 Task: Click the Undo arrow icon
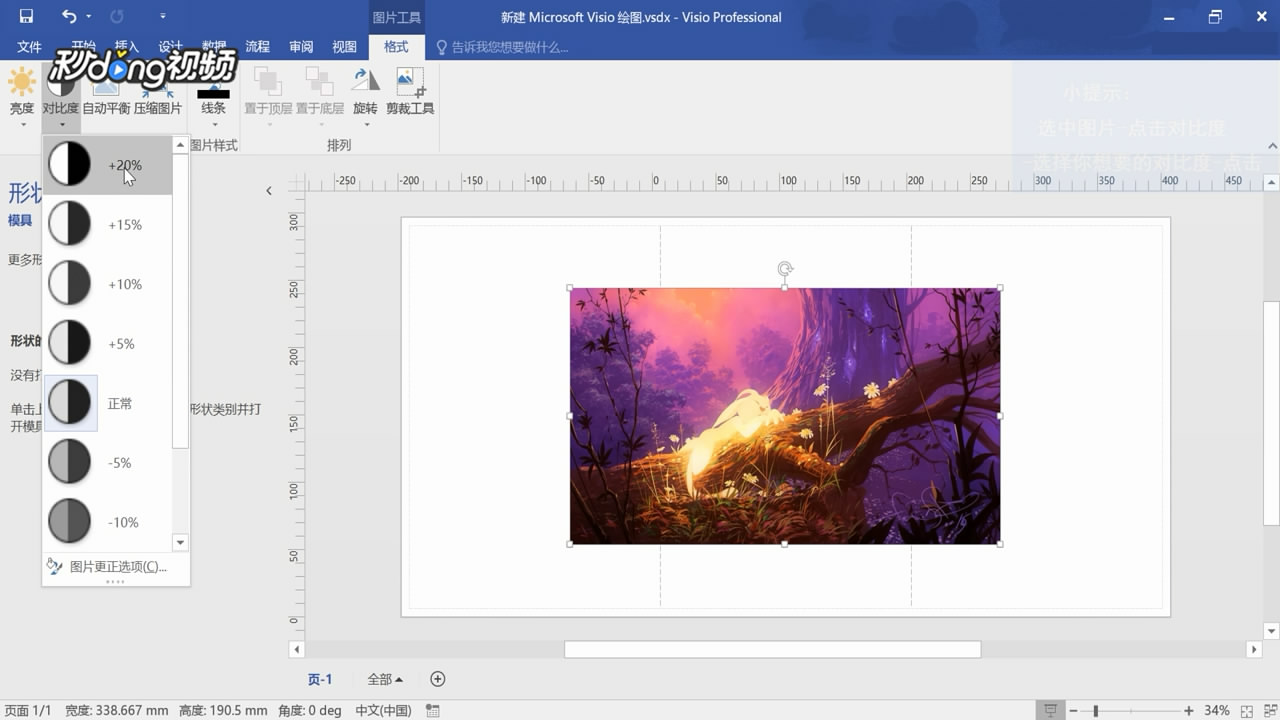69,16
